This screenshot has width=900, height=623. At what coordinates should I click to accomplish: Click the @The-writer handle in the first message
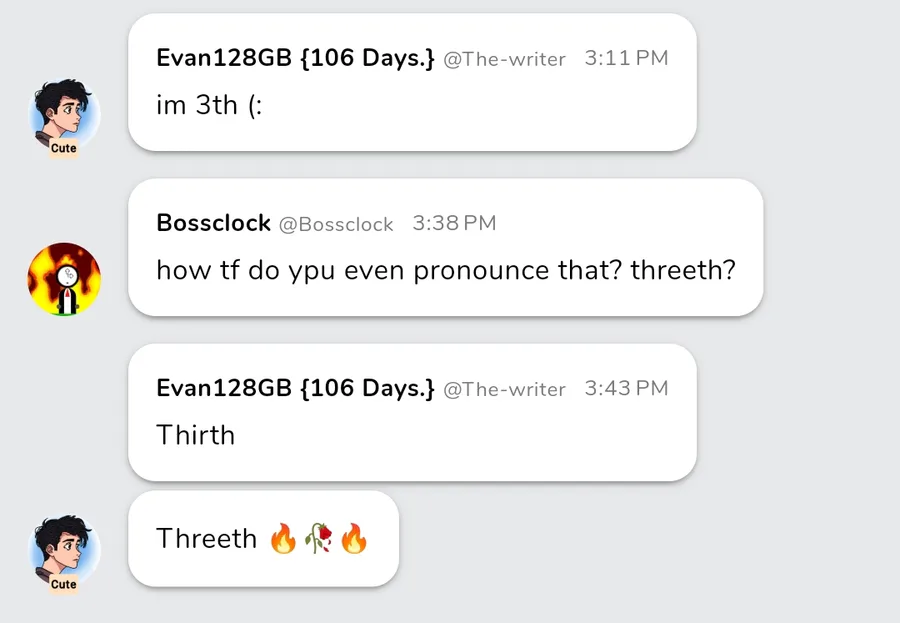pyautogui.click(x=504, y=59)
